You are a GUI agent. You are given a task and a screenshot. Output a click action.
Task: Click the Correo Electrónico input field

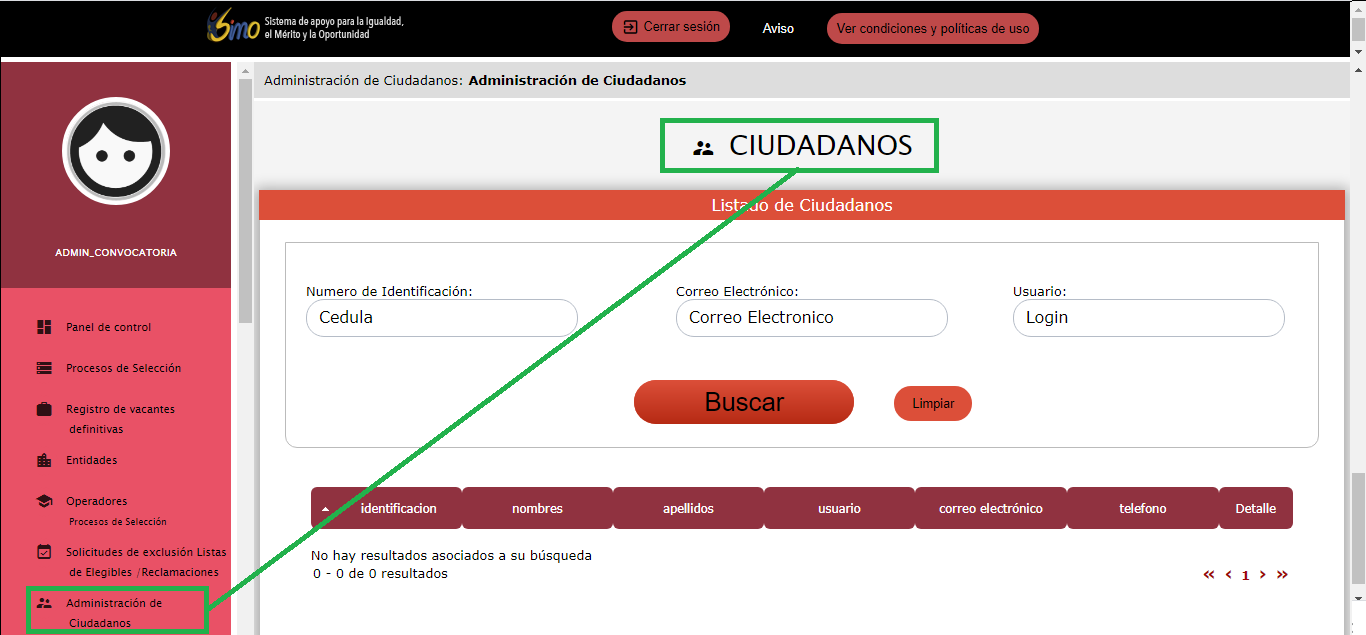[x=811, y=318]
